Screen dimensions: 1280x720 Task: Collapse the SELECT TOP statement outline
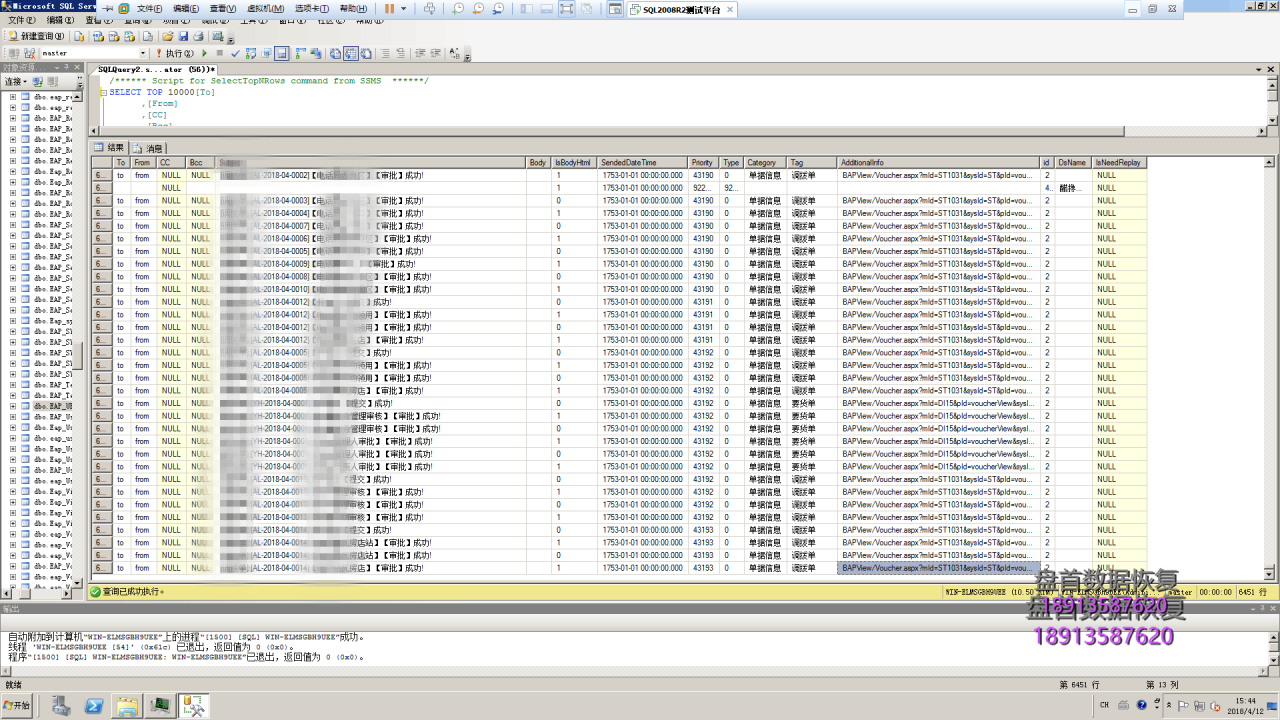point(102,92)
